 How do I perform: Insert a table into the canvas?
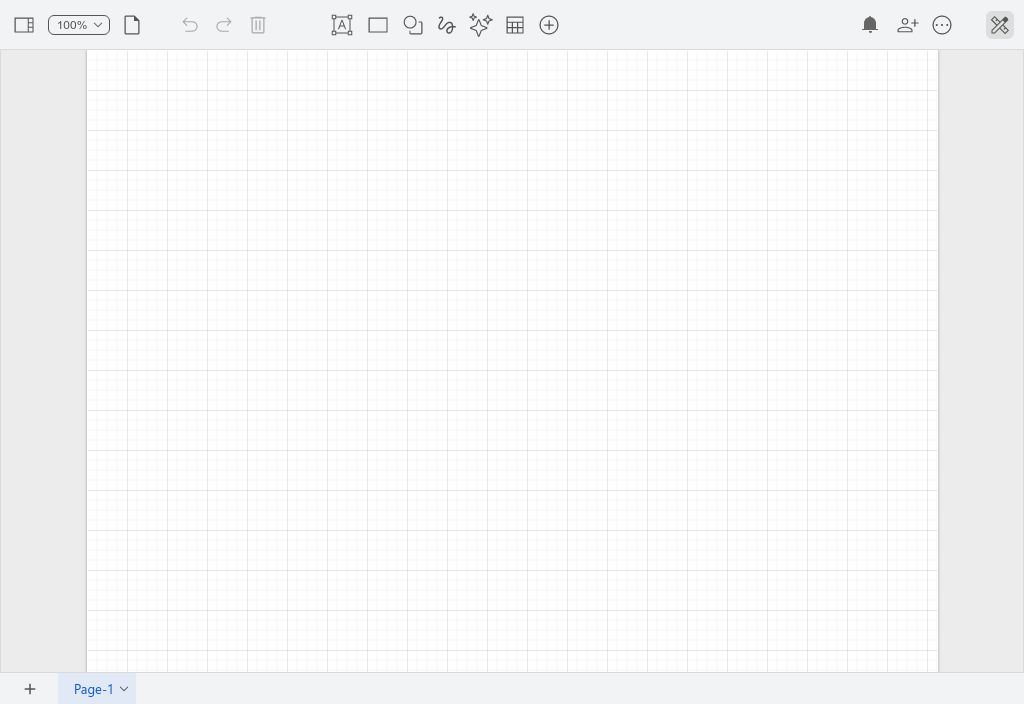(x=515, y=25)
